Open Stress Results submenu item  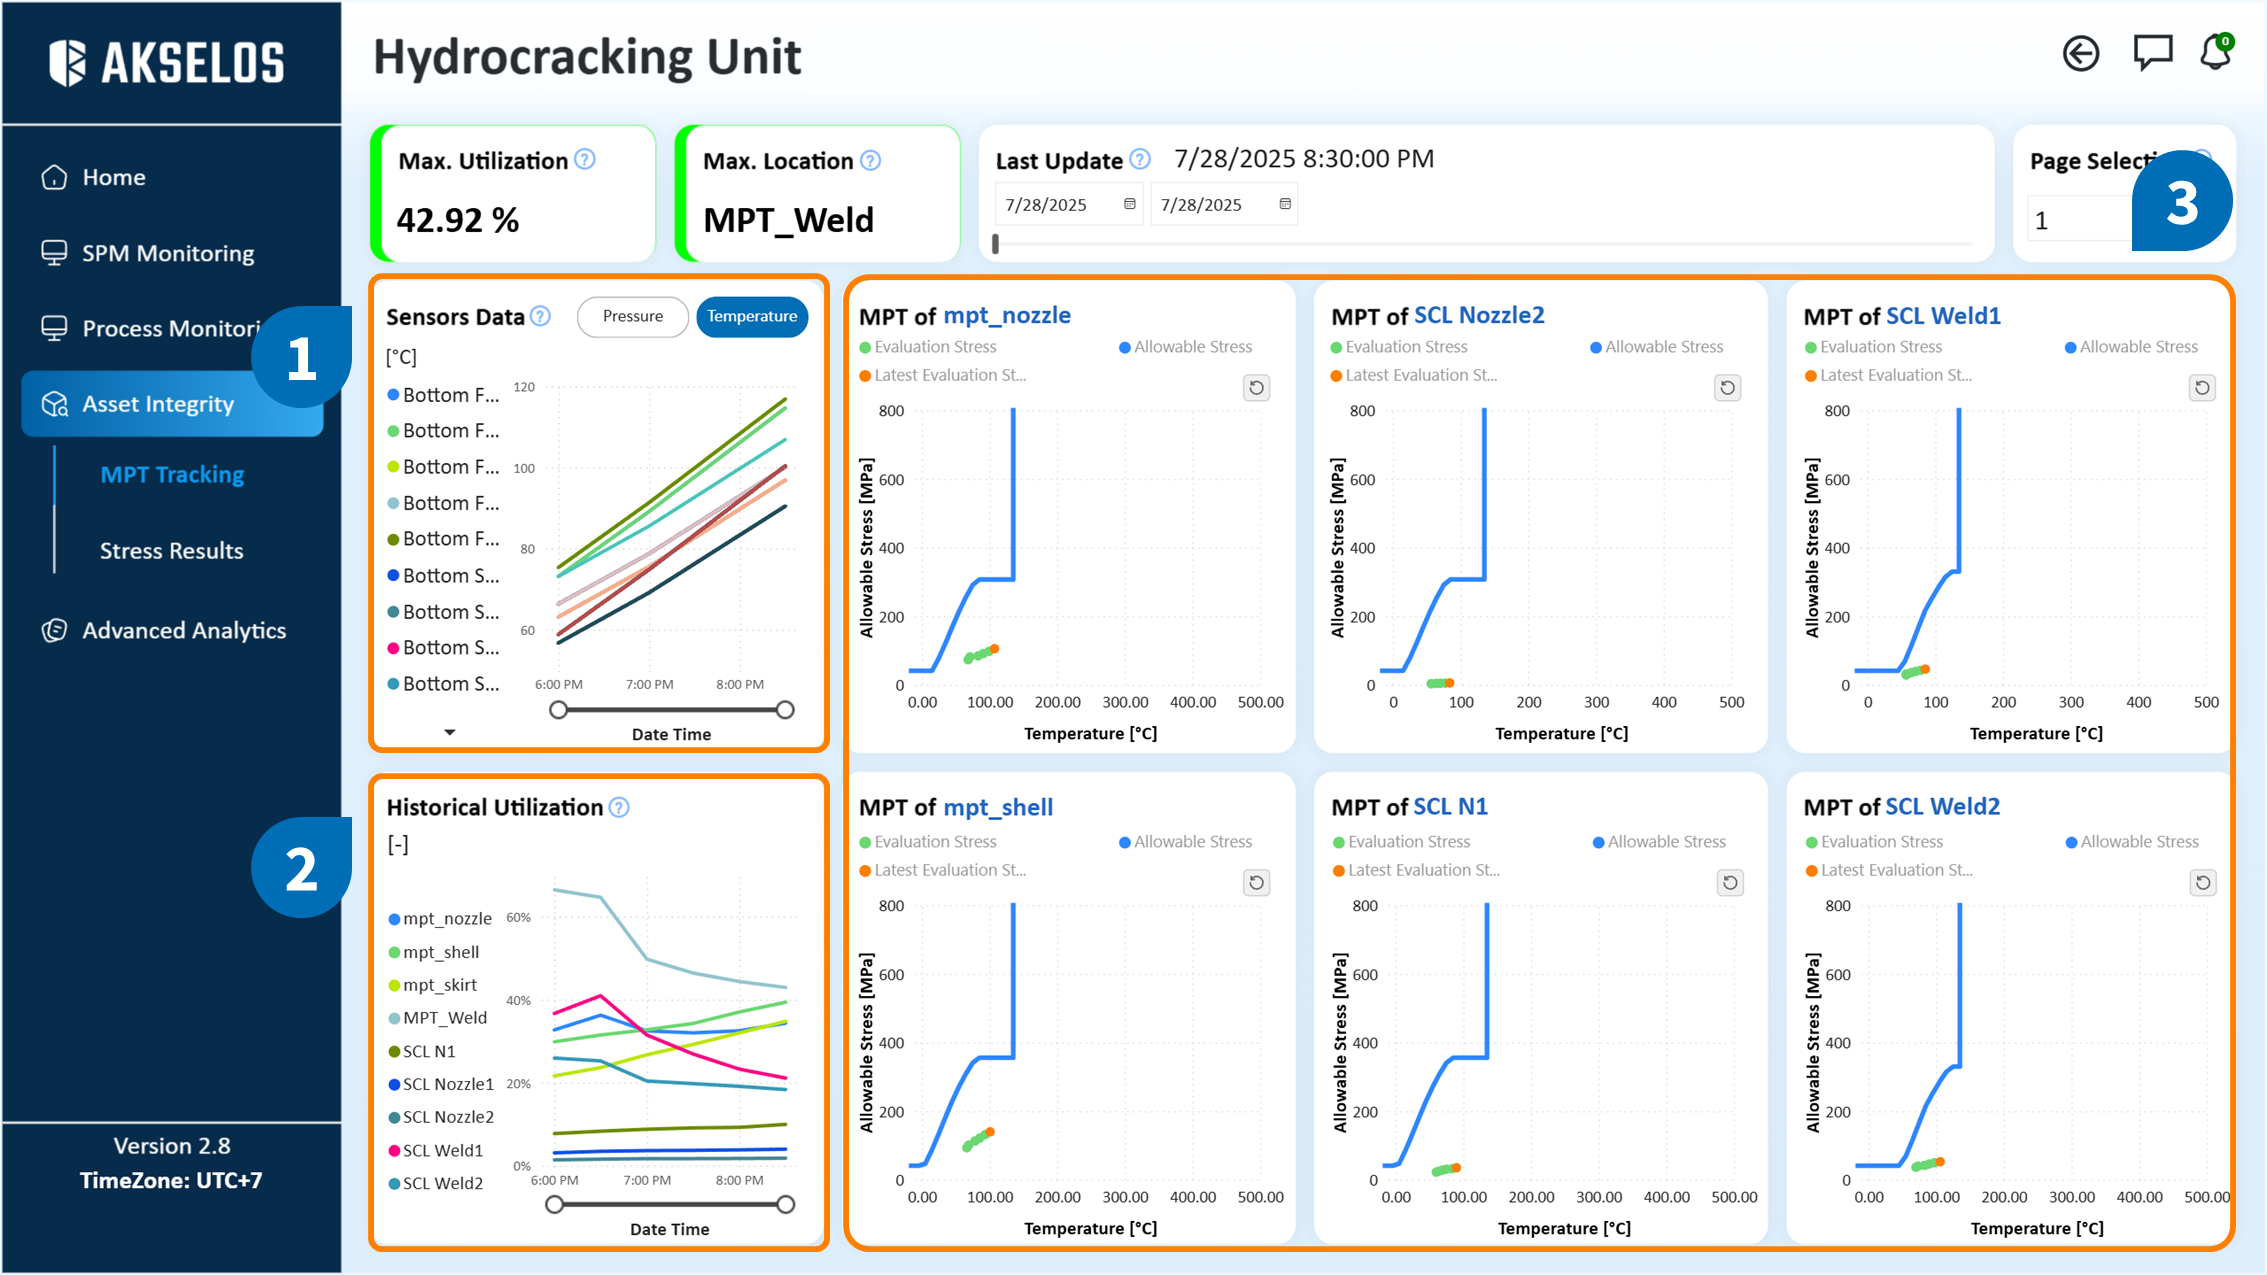point(171,551)
